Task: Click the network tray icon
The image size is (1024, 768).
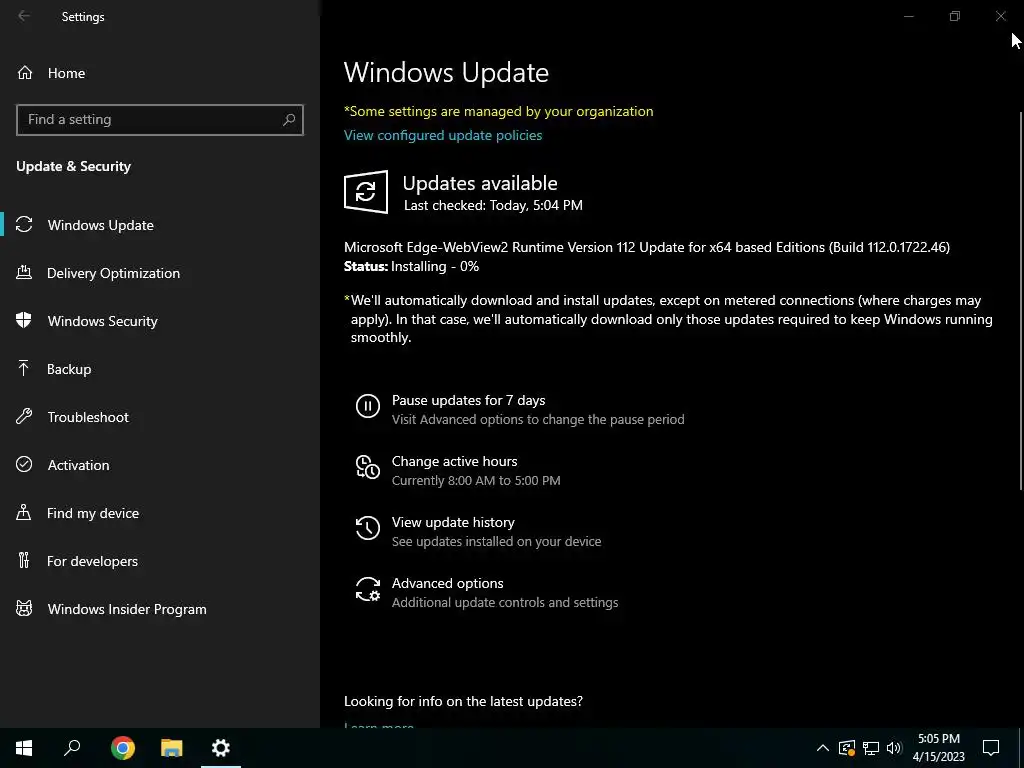Action: pos(871,748)
